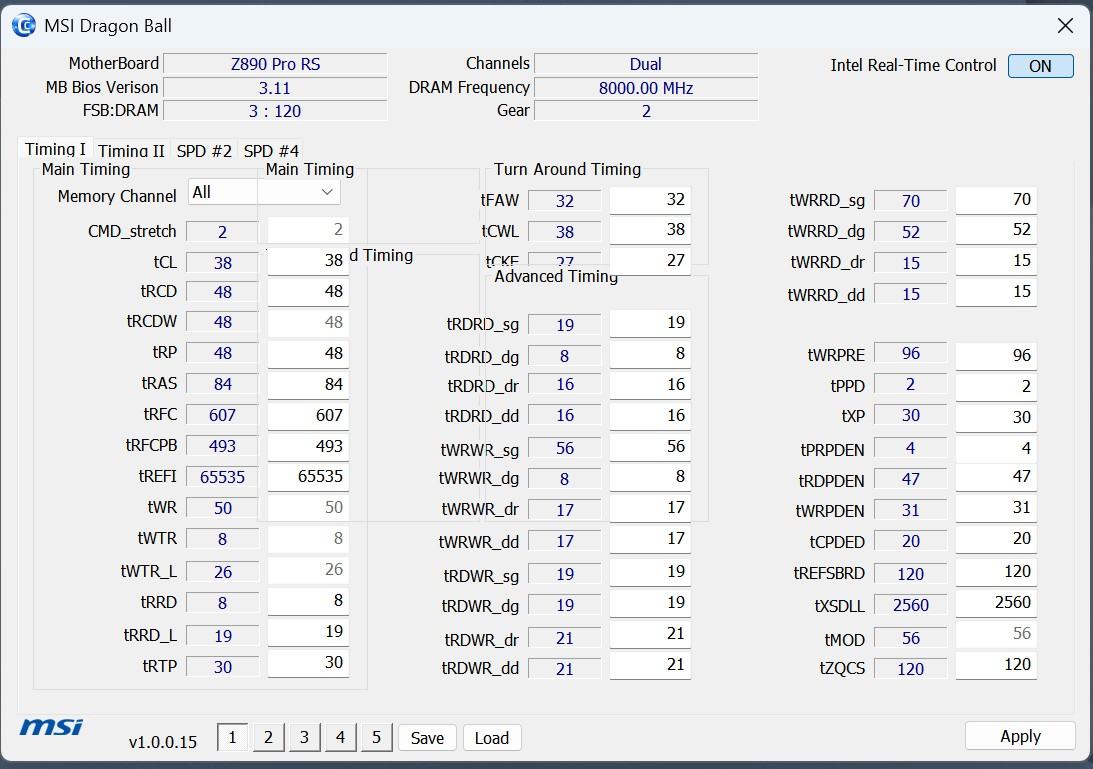Switch to the SPD #4 tab

click(271, 151)
